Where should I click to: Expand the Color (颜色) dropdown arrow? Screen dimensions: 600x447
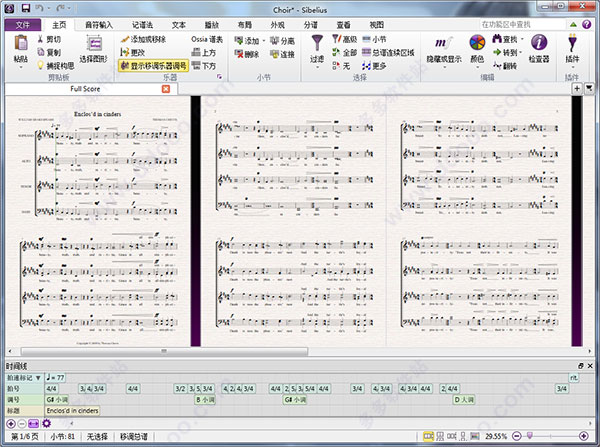click(x=477, y=67)
